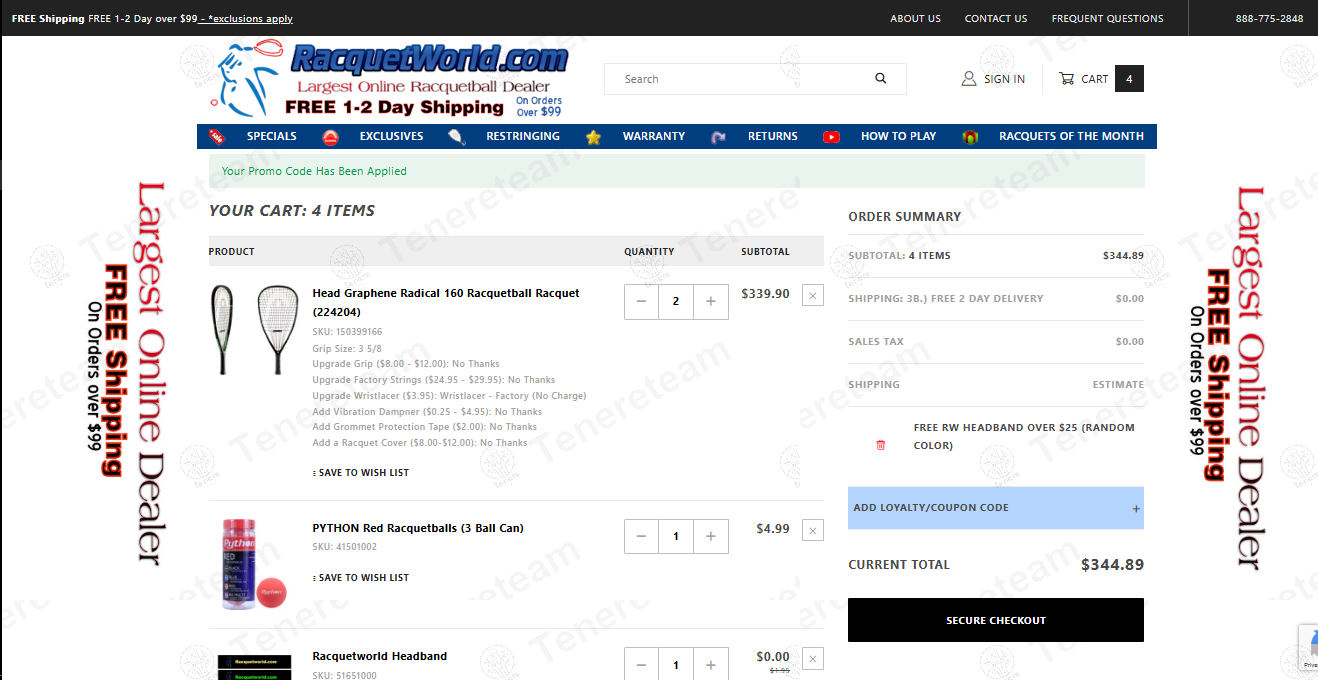Viewport: 1318px width, 680px height.
Task: Click the Head Graphene racquet quantity field
Action: pos(676,301)
